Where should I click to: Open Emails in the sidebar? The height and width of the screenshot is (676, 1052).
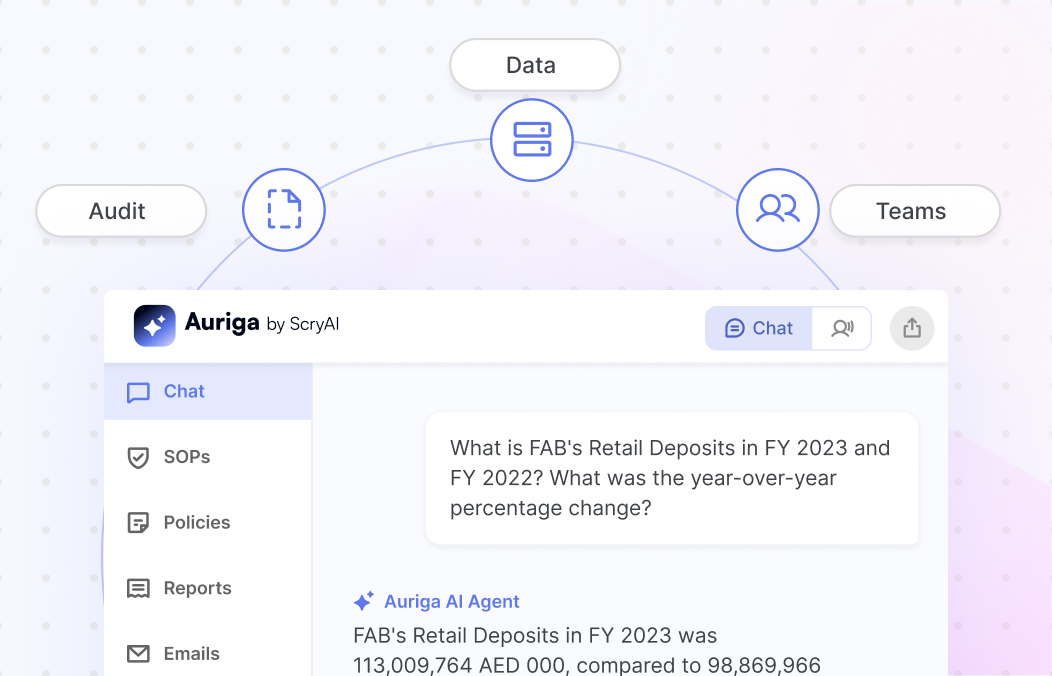pos(208,653)
